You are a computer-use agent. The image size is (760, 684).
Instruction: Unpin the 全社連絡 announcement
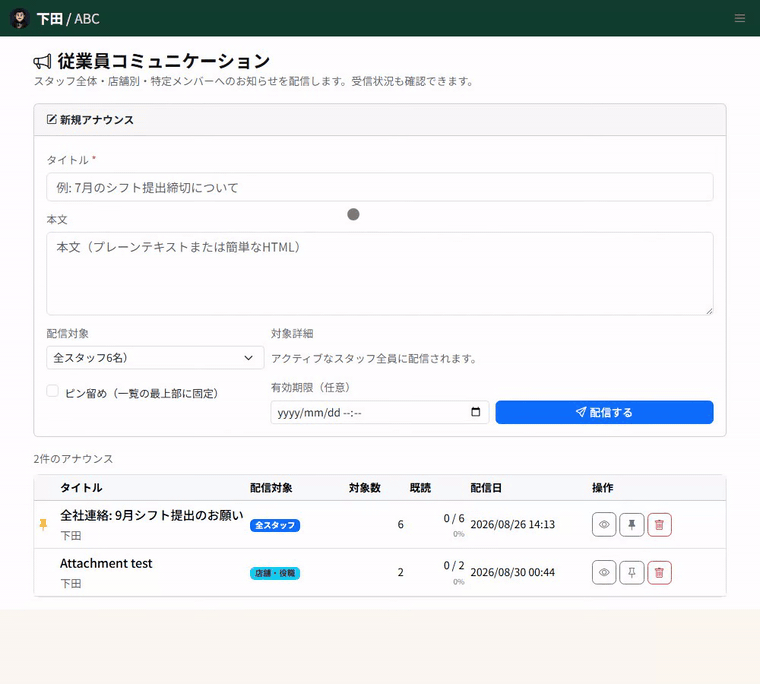[x=632, y=525]
